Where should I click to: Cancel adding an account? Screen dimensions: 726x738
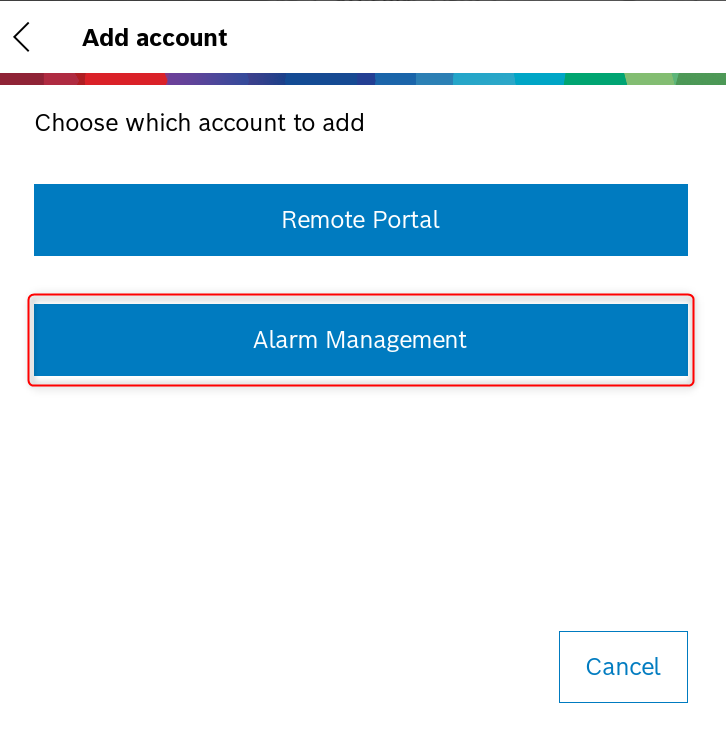click(623, 667)
